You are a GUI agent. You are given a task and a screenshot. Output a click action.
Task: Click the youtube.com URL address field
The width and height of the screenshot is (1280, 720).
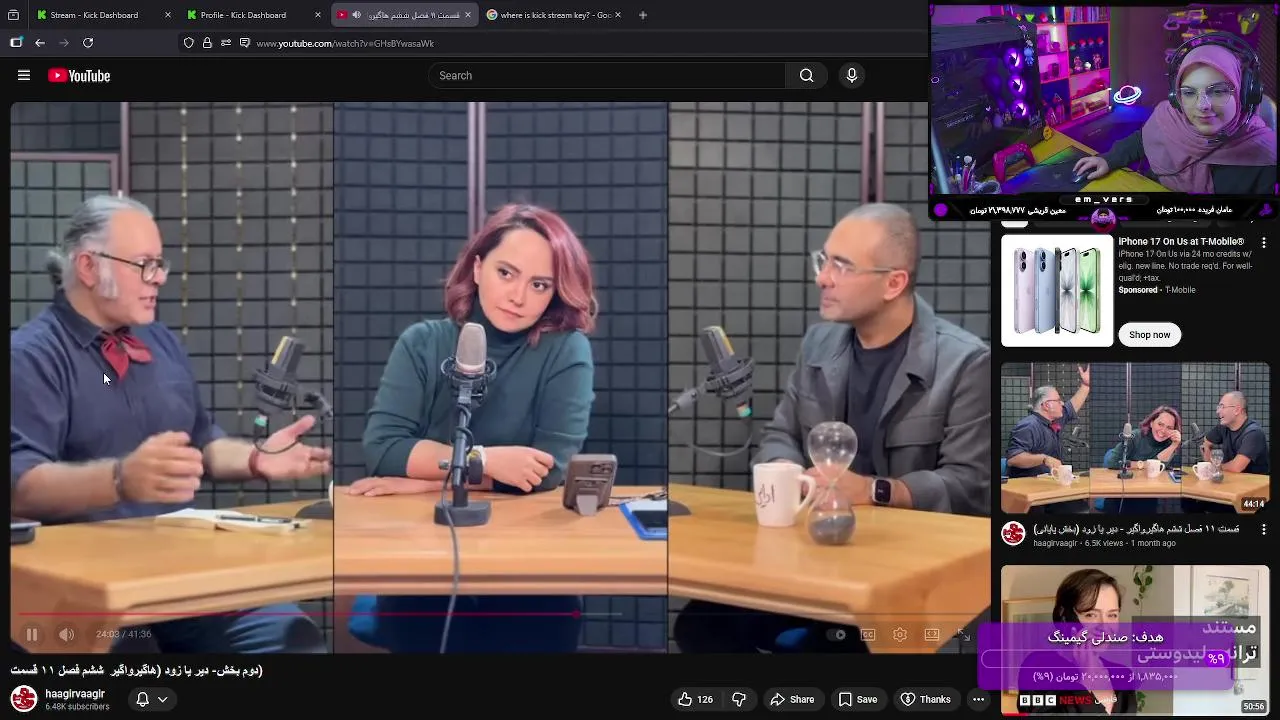coord(345,43)
